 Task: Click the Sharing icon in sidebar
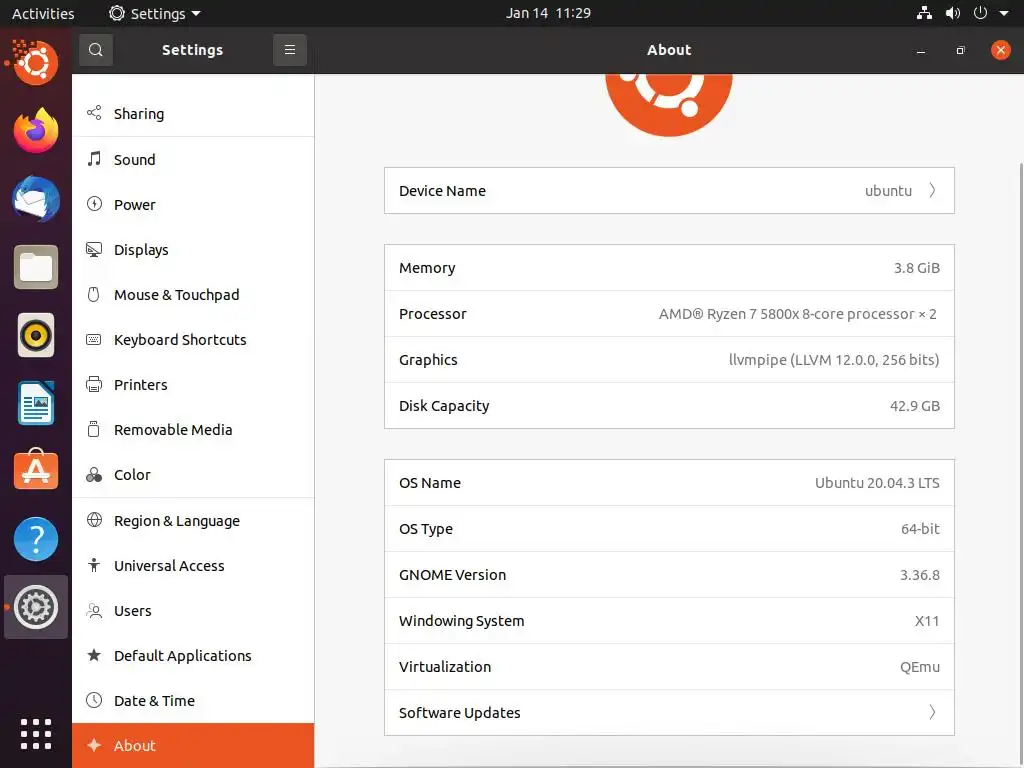94,113
